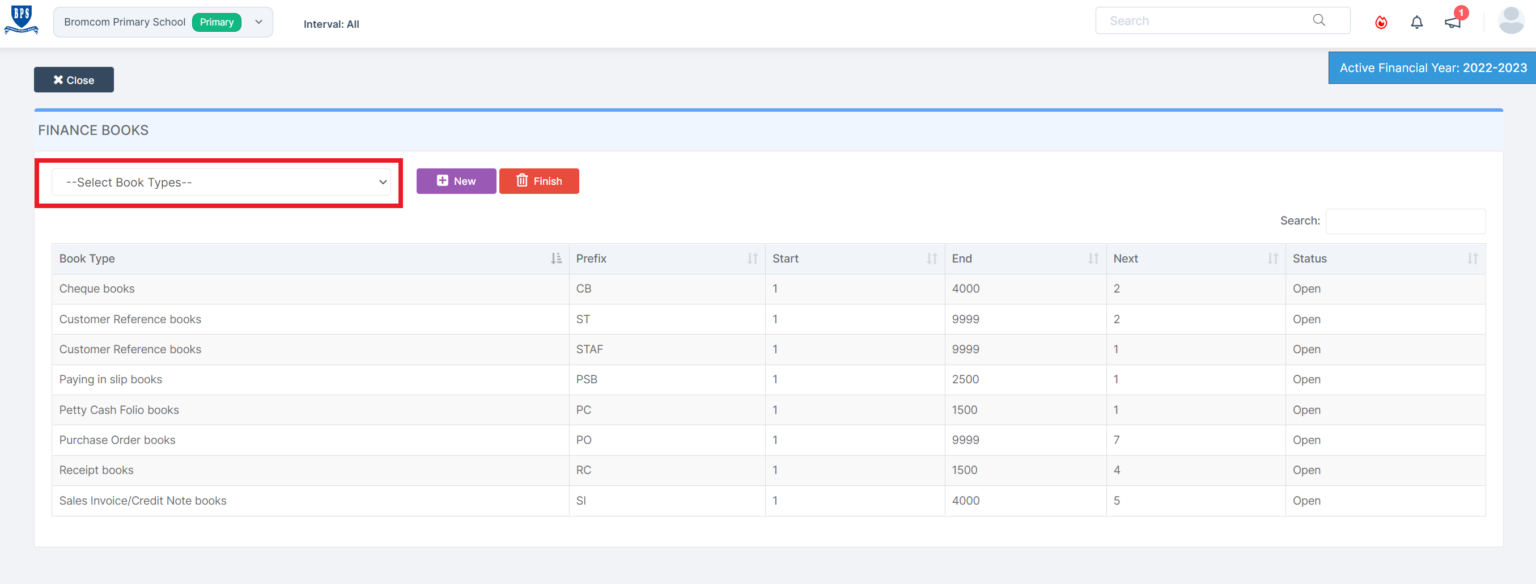This screenshot has height=584, width=1536.
Task: Select the Purchase Order books row
Action: click(x=117, y=440)
